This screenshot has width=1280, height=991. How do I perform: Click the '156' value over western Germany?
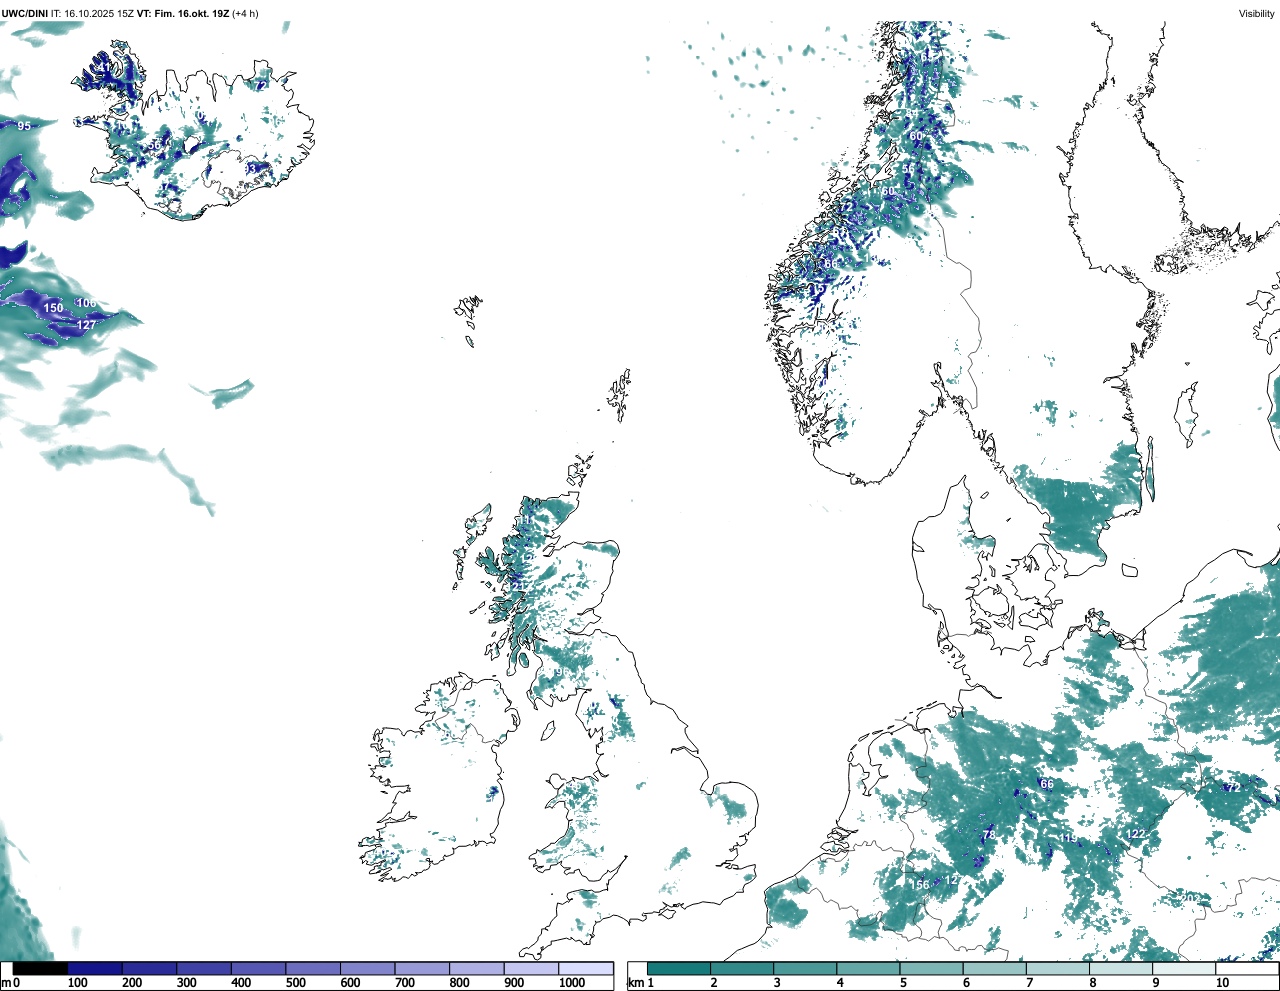pyautogui.click(x=920, y=884)
